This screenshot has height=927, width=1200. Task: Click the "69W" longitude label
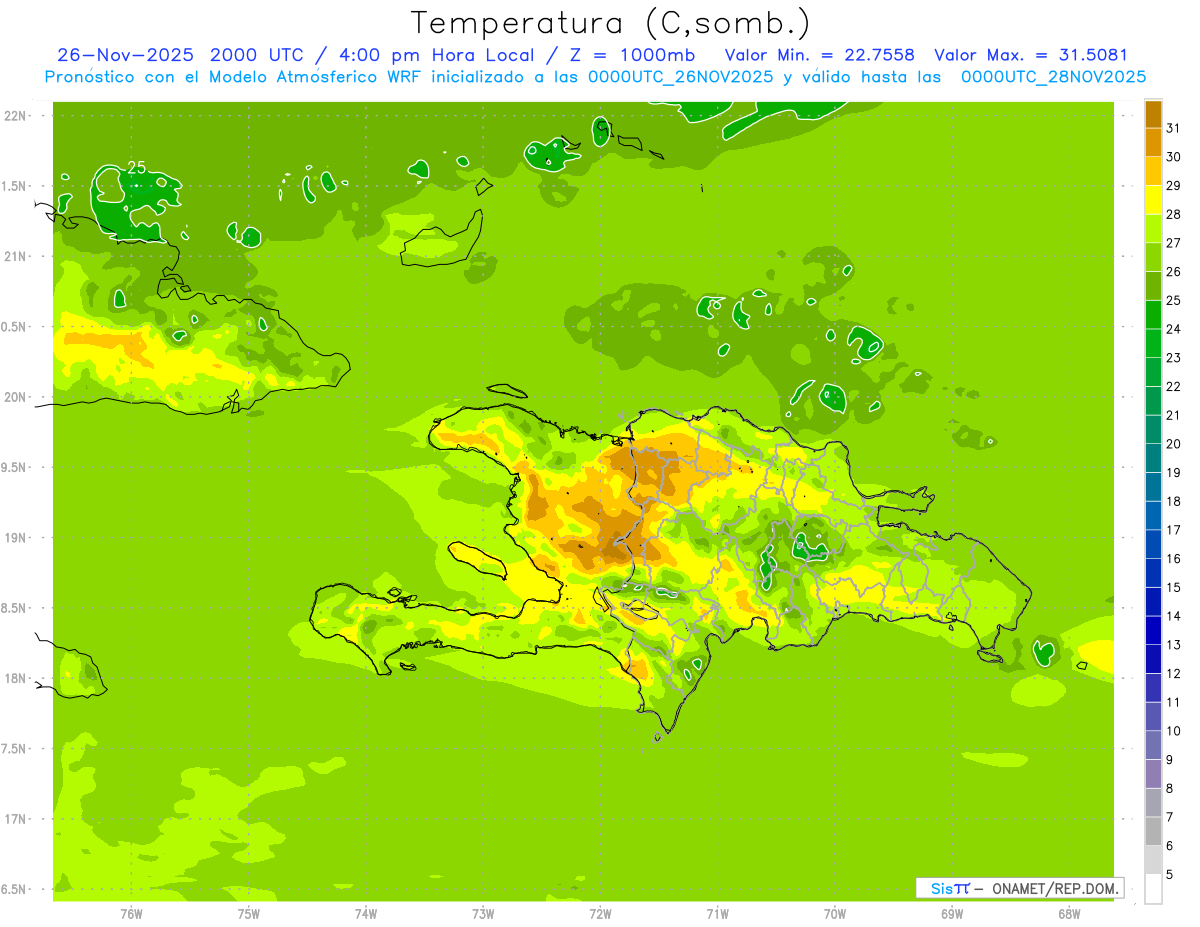click(952, 914)
